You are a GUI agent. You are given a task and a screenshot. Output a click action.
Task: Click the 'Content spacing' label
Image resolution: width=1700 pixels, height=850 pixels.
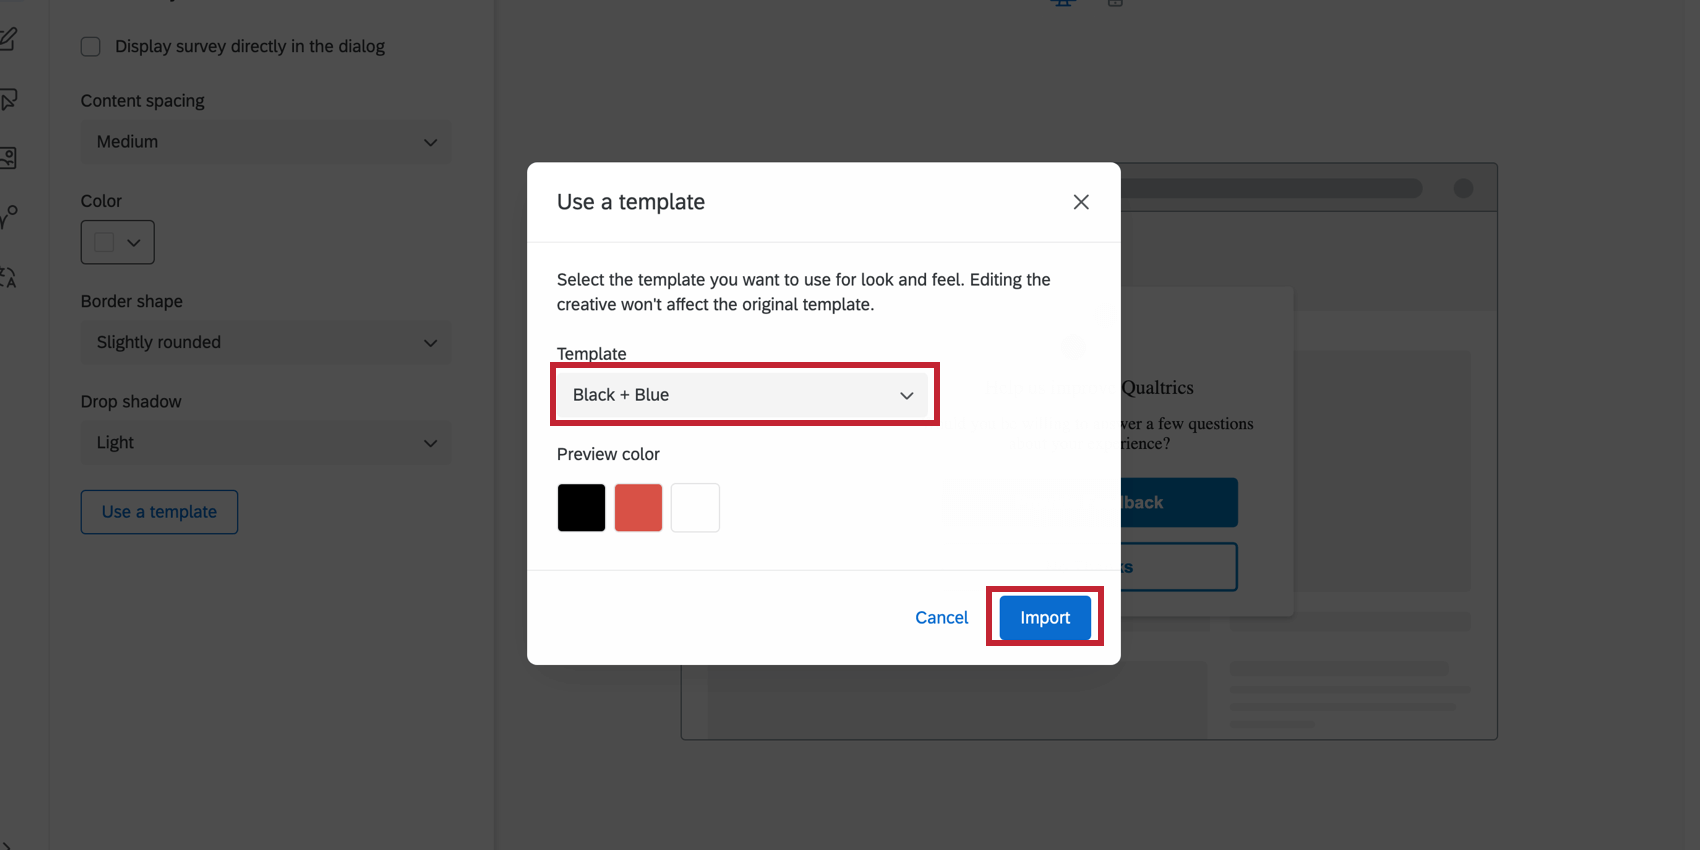coord(143,101)
